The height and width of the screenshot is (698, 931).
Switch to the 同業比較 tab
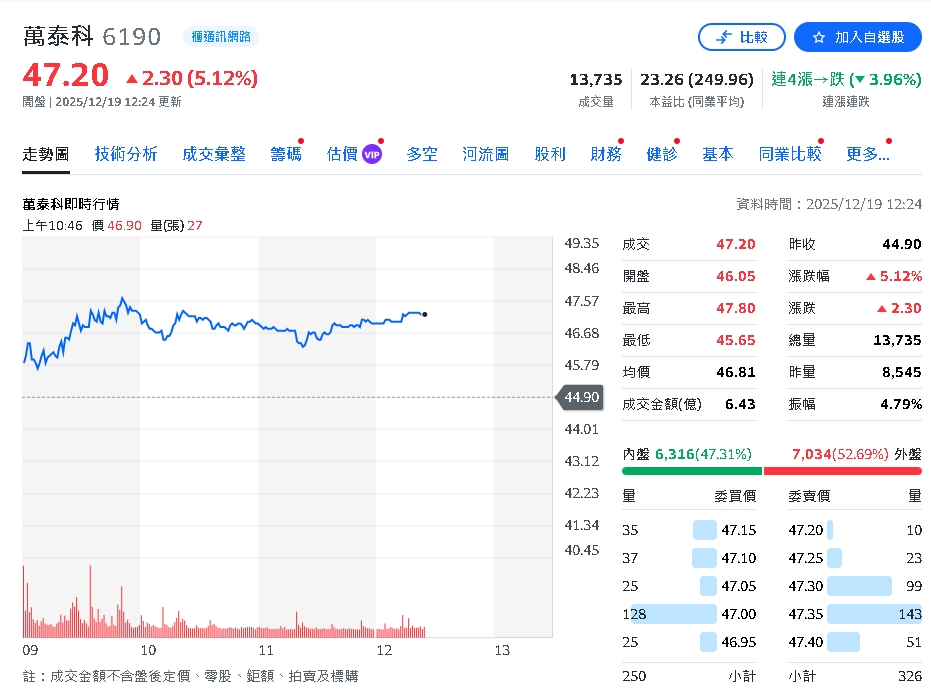click(790, 155)
